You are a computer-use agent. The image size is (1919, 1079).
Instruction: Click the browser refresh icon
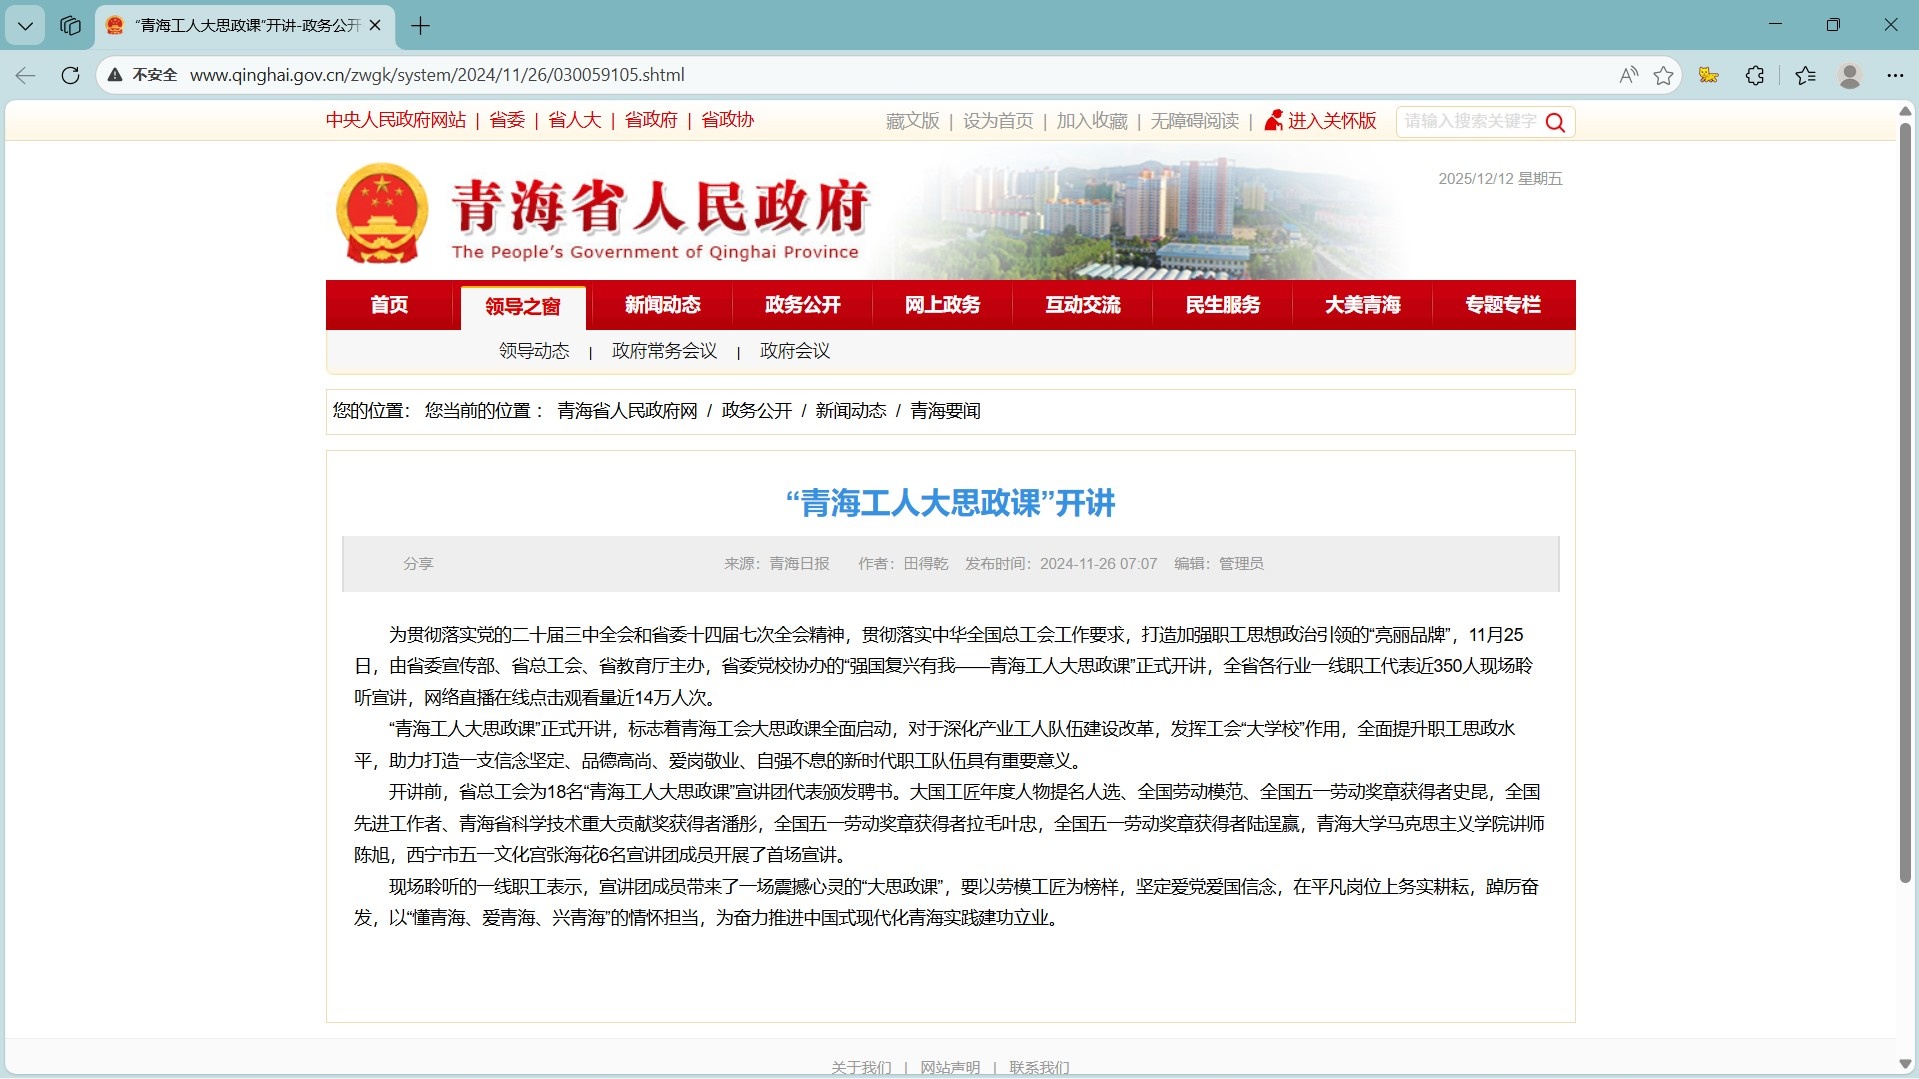coord(70,75)
